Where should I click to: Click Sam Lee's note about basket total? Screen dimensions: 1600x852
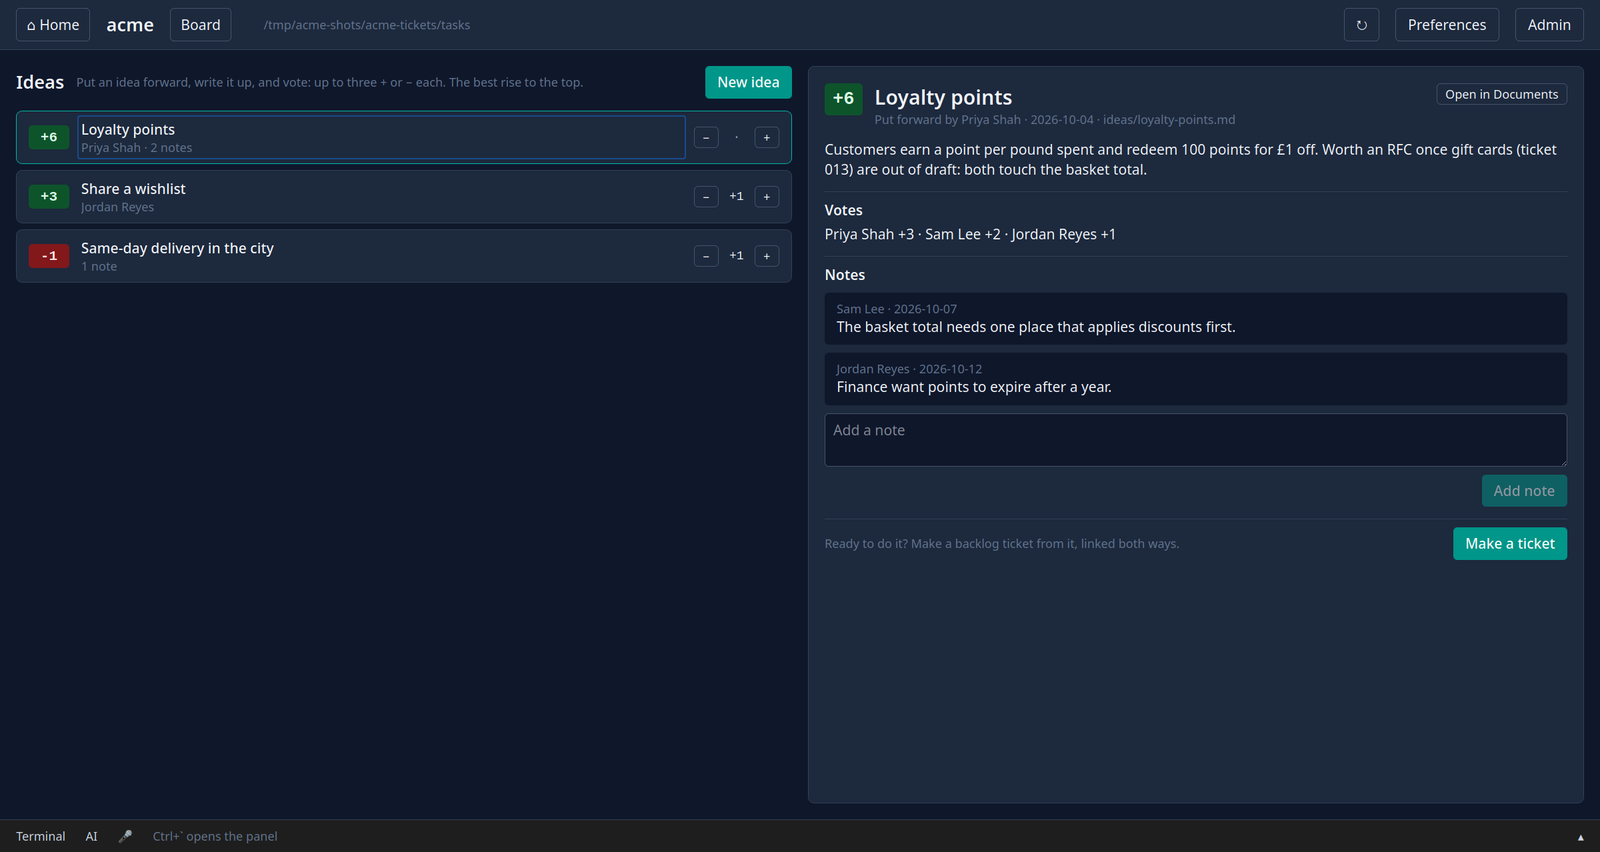tap(1195, 319)
